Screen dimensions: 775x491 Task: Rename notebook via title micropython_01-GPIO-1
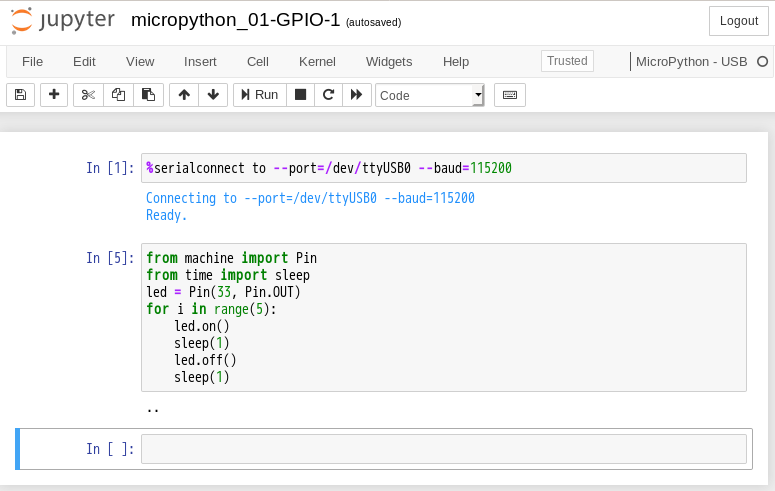(x=236, y=21)
